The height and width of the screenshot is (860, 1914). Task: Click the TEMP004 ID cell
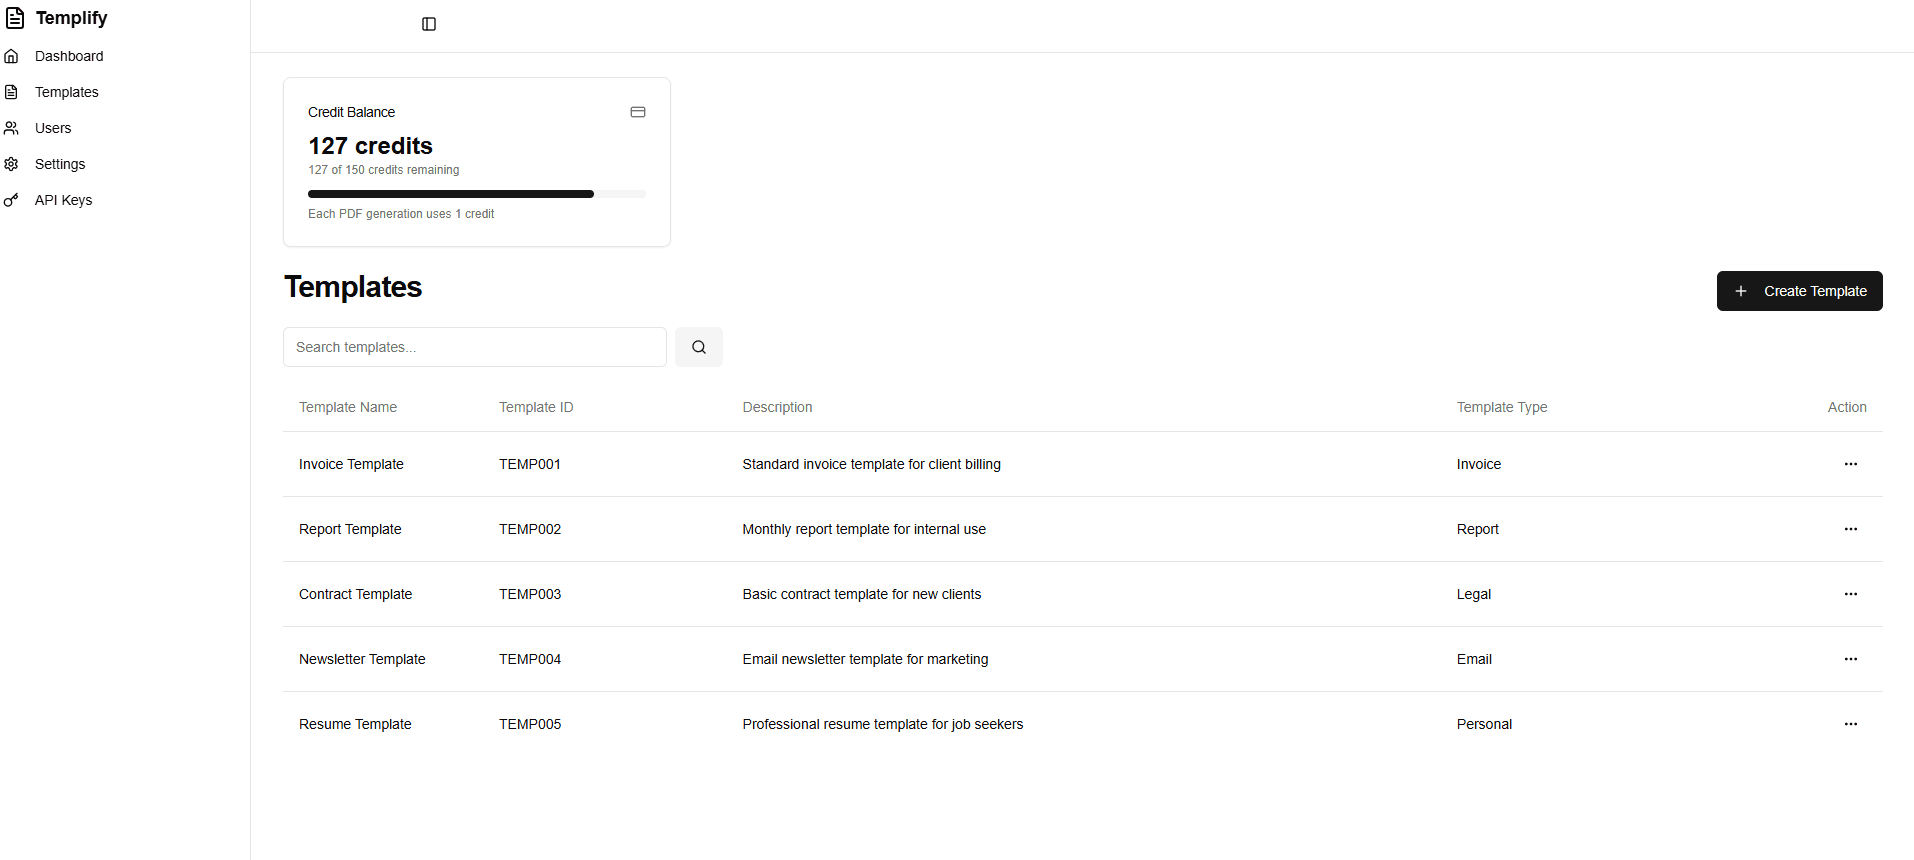(530, 659)
